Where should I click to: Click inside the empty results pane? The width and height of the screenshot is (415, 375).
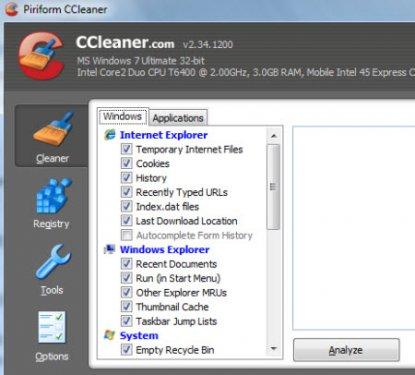coord(353,228)
